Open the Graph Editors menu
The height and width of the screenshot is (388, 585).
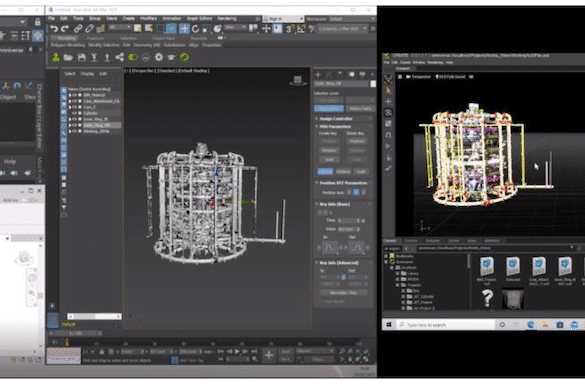(199, 18)
